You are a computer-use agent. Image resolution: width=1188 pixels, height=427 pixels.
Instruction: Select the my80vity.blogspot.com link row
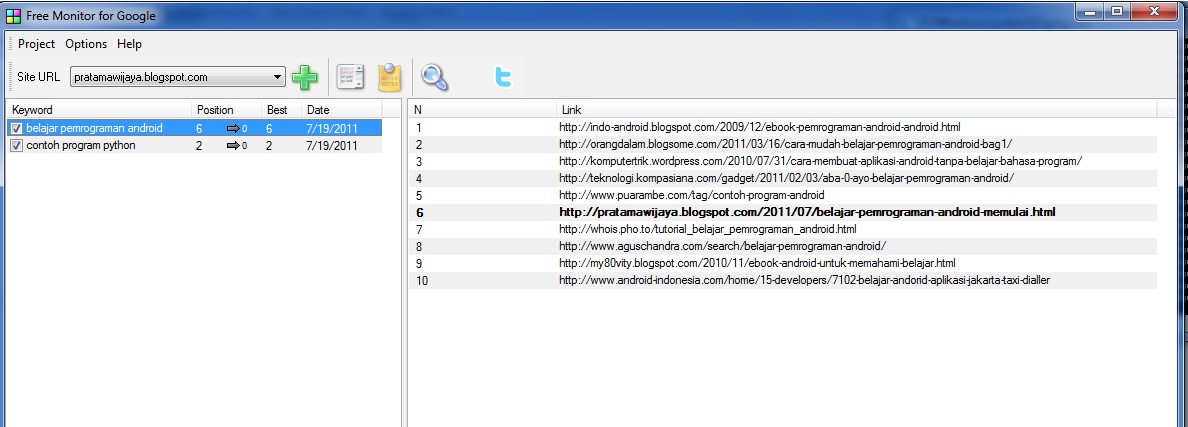(783, 263)
